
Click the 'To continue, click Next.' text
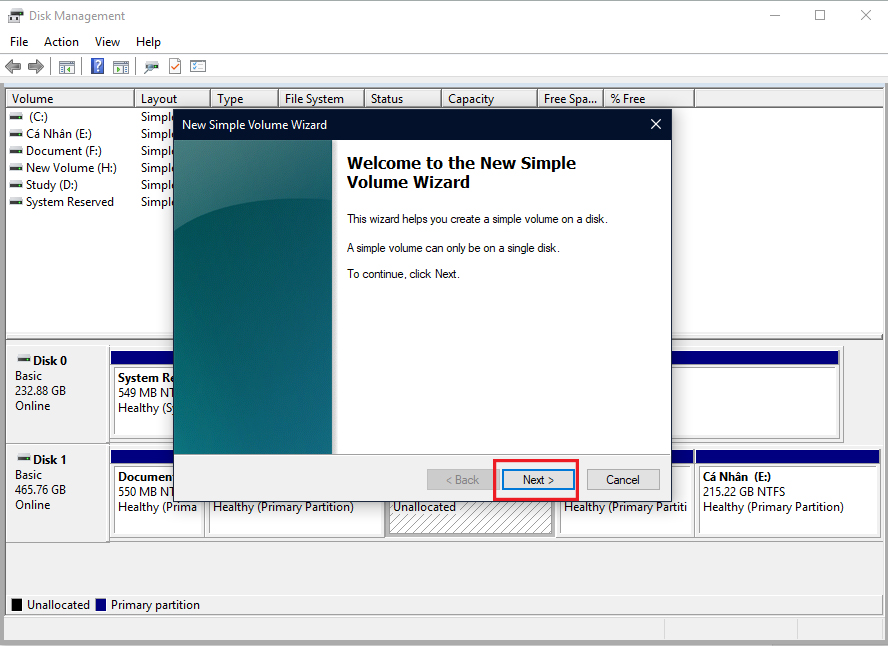[x=403, y=274]
